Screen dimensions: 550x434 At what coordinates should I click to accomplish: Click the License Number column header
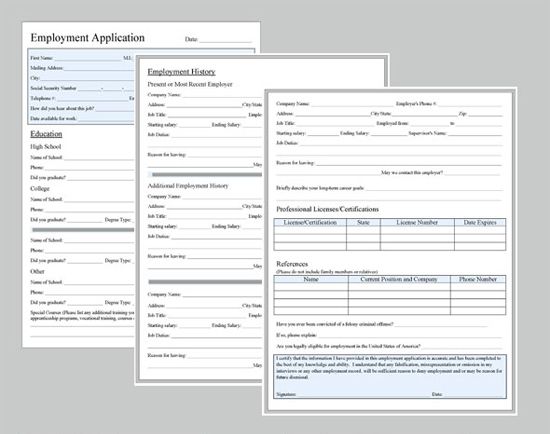417,222
